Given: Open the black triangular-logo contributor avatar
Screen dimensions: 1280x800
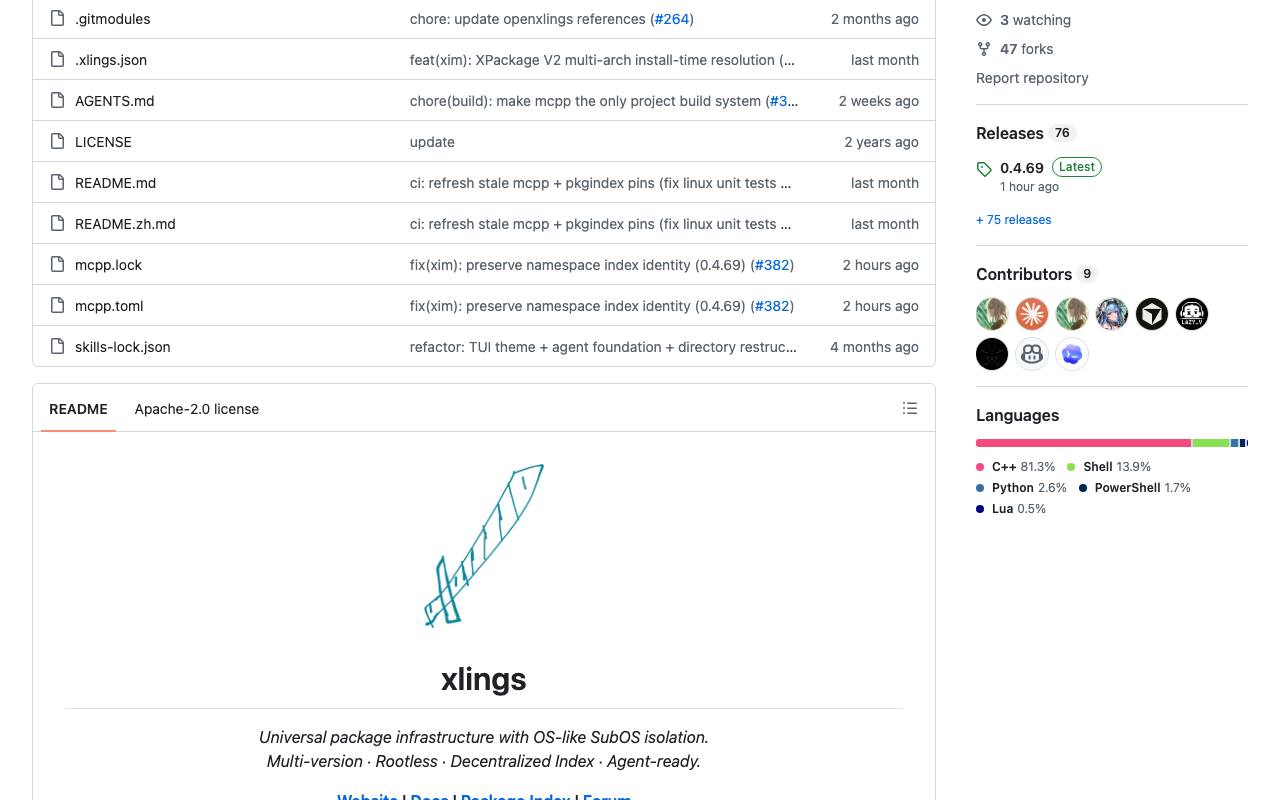Looking at the screenshot, I should 1152,314.
